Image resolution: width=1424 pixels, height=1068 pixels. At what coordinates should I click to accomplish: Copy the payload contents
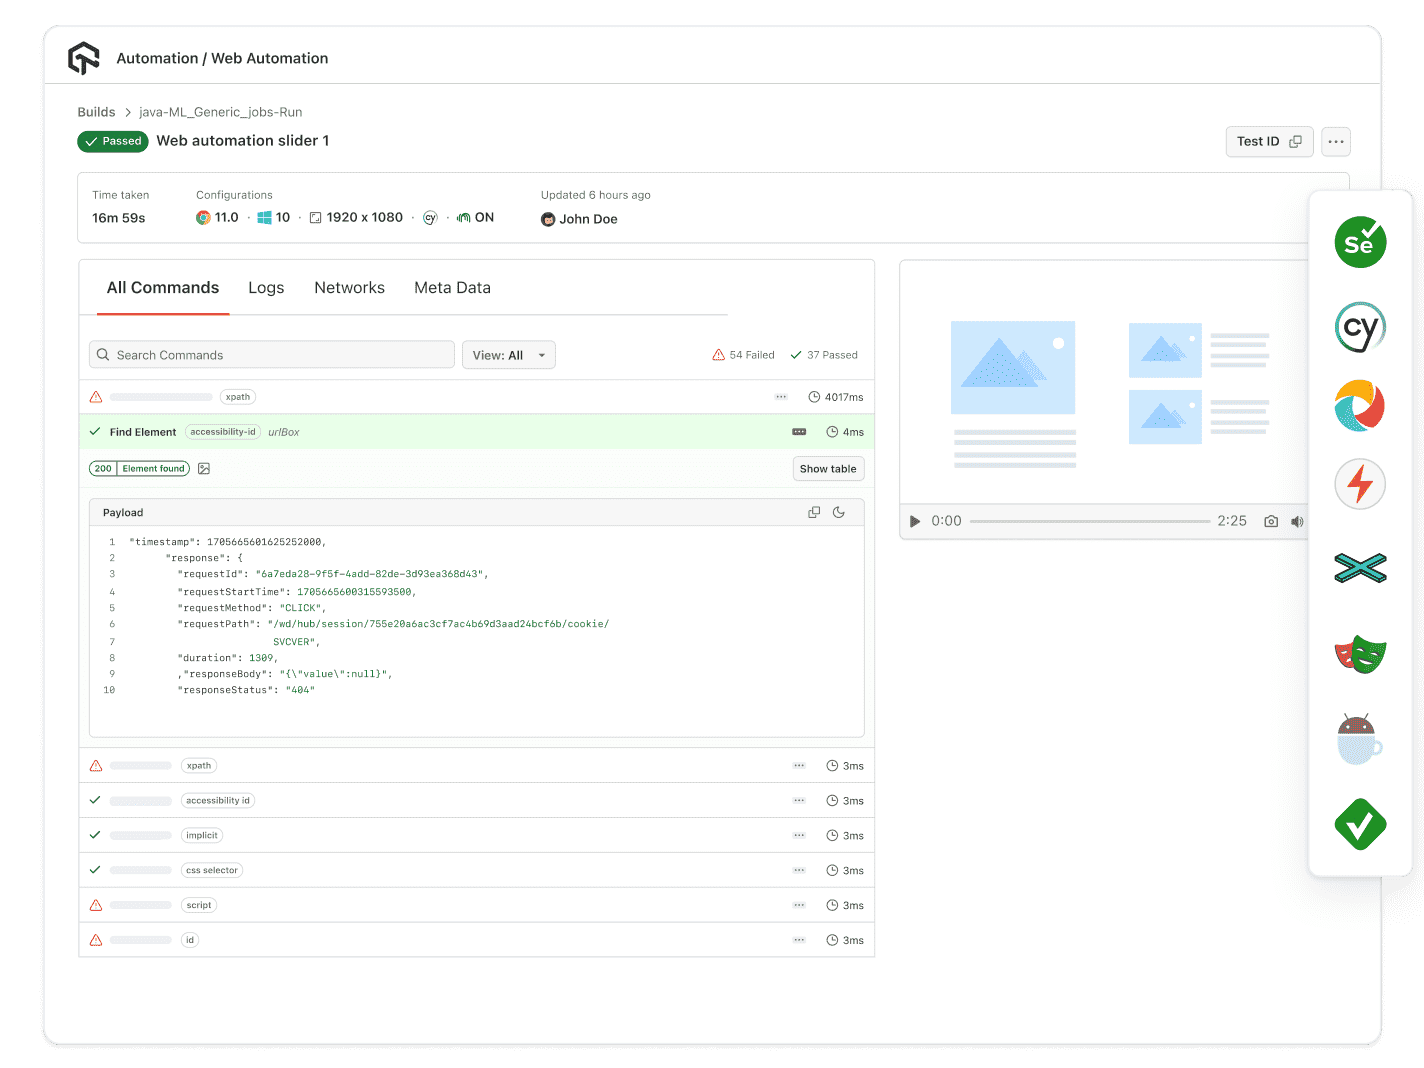[x=814, y=513]
